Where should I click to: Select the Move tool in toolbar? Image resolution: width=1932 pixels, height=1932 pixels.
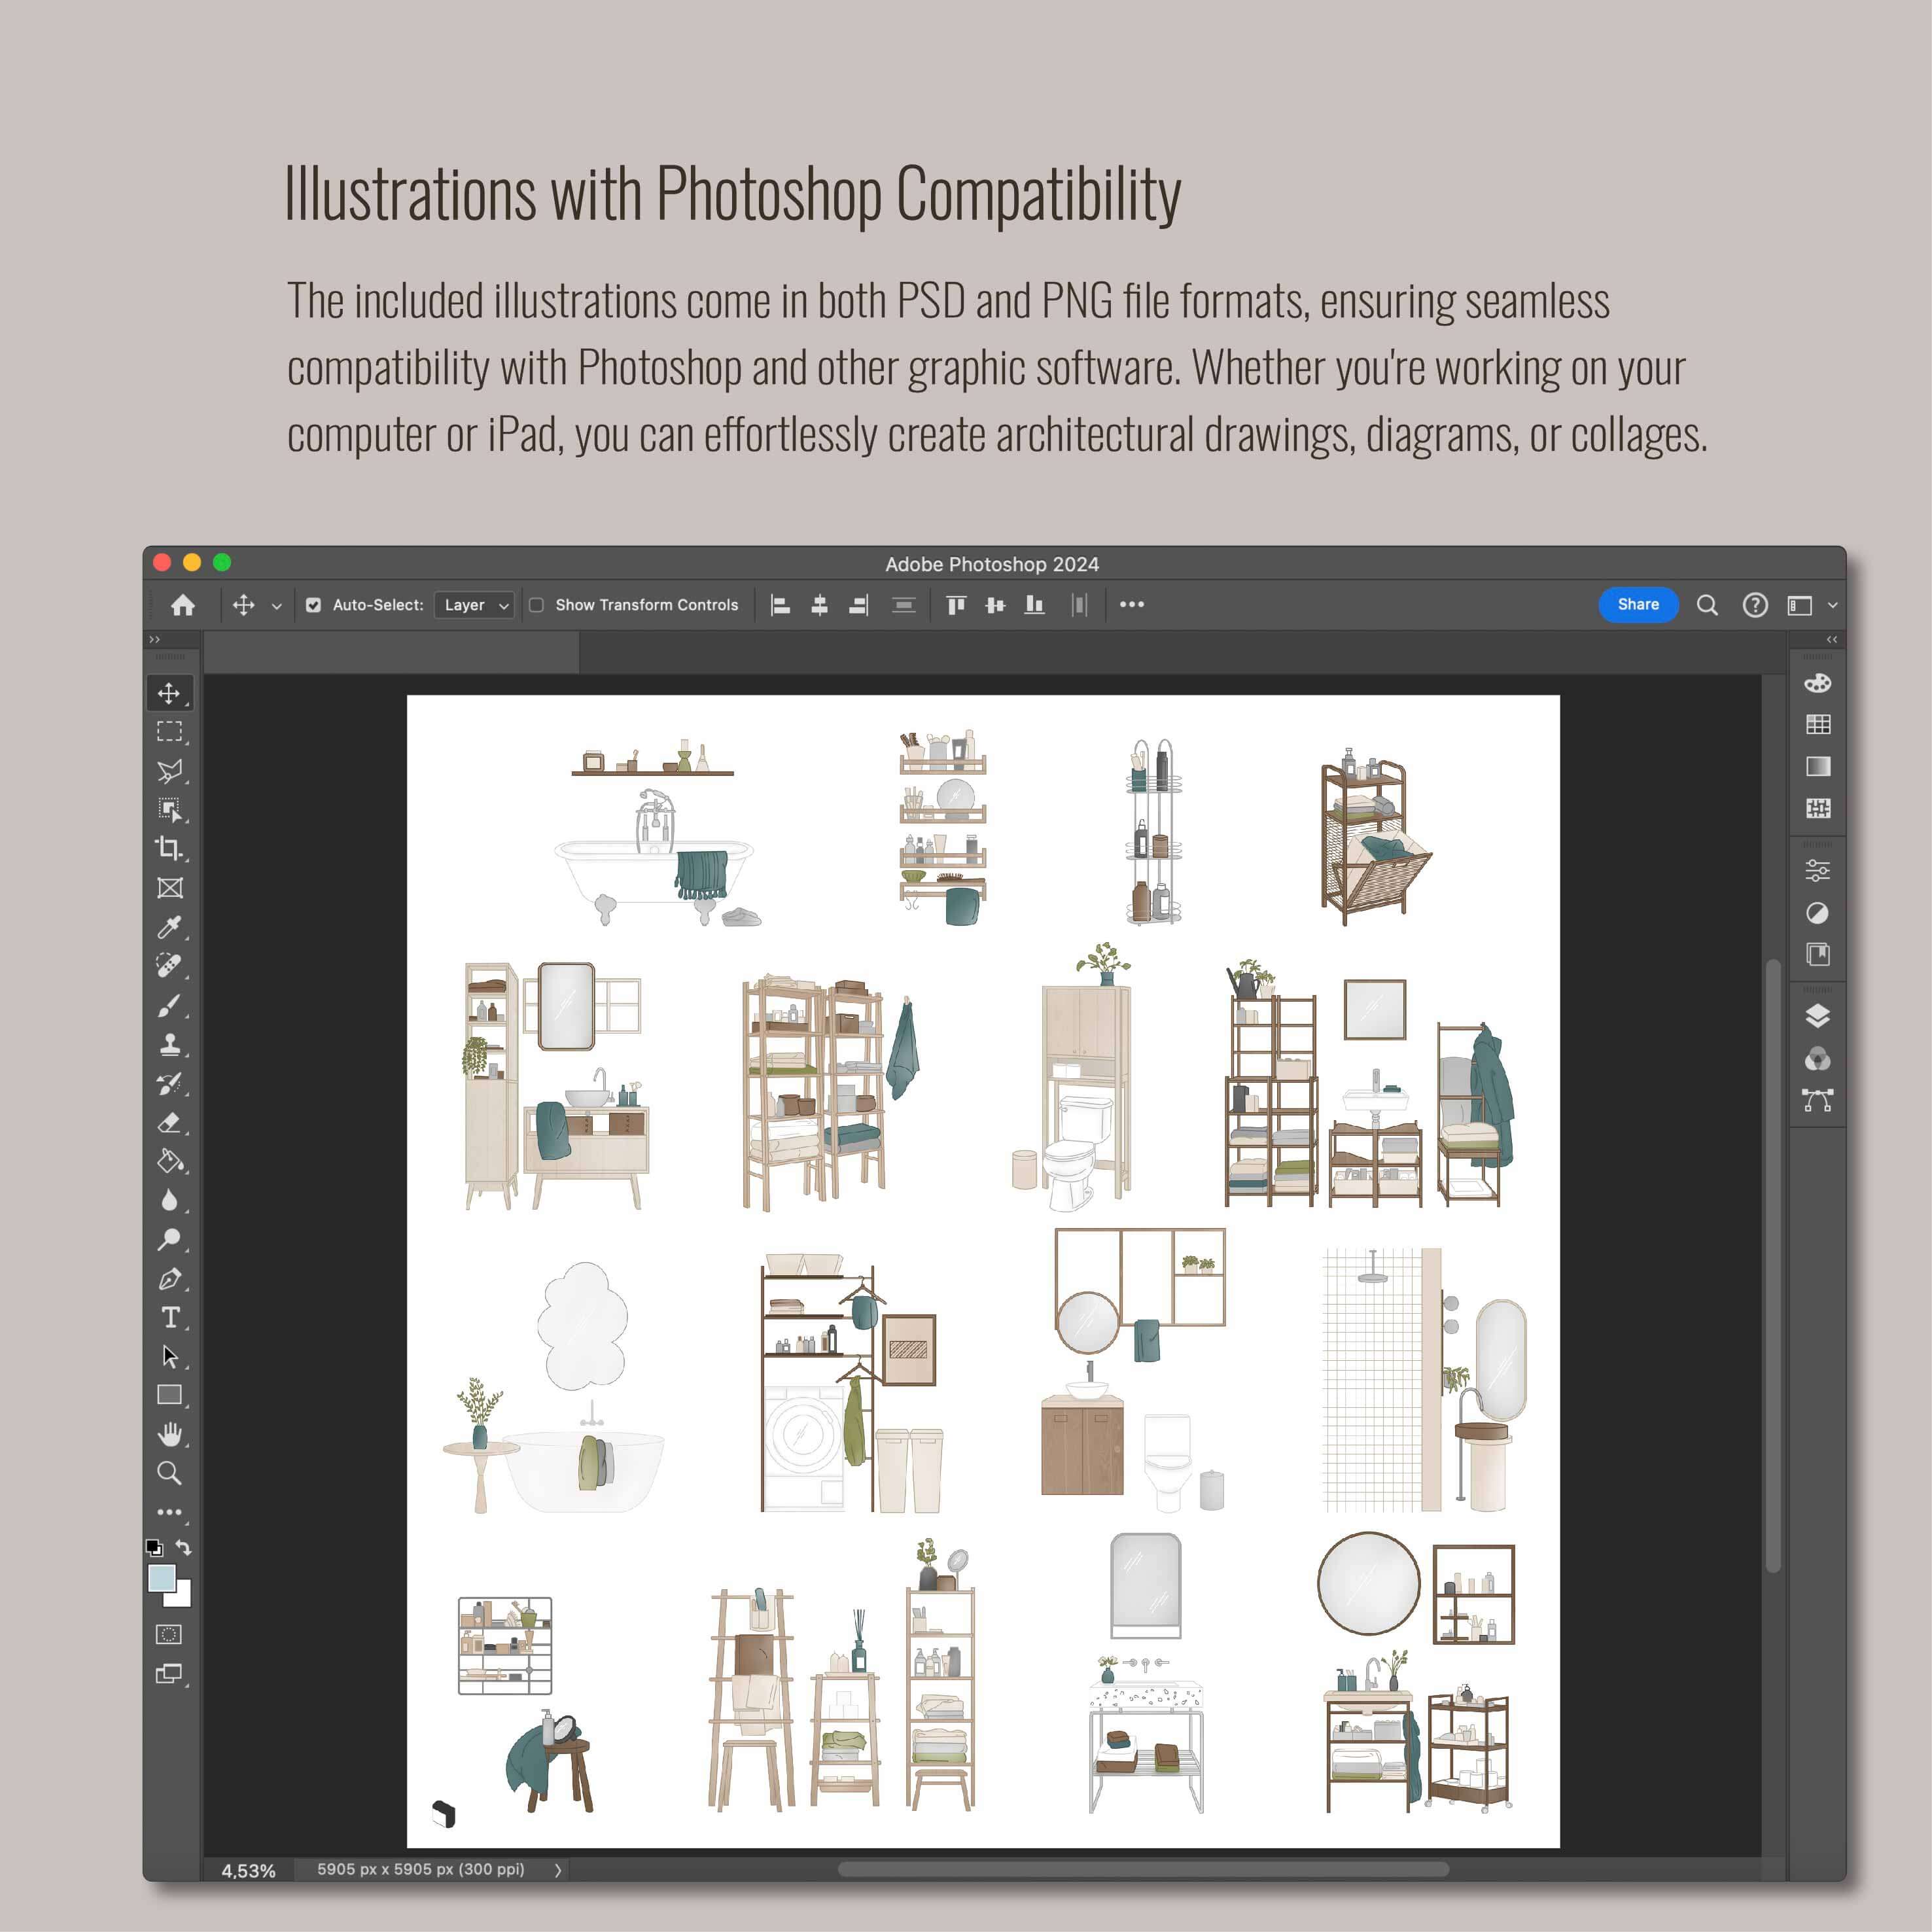169,693
